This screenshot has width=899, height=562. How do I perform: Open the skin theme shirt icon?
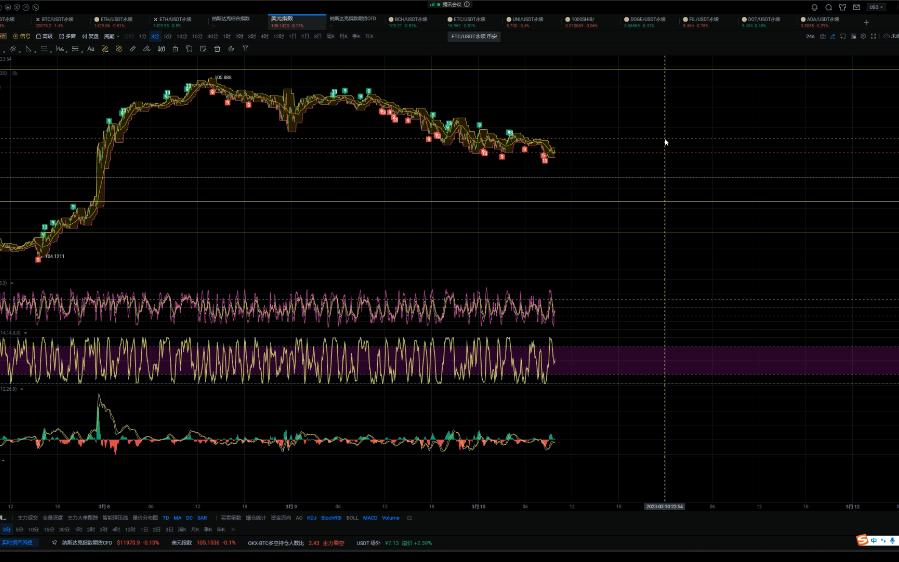pyautogui.click(x=842, y=7)
